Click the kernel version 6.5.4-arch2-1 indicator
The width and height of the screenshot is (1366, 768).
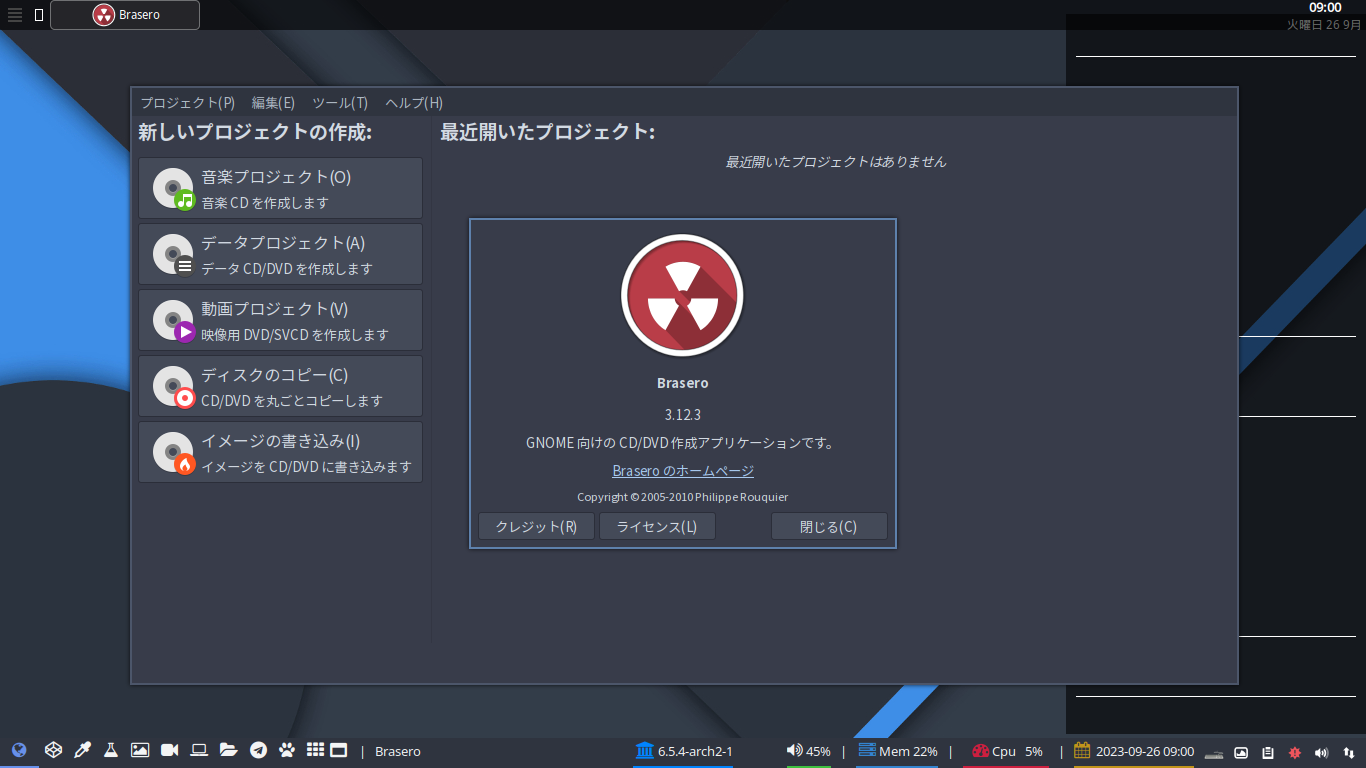coord(684,751)
